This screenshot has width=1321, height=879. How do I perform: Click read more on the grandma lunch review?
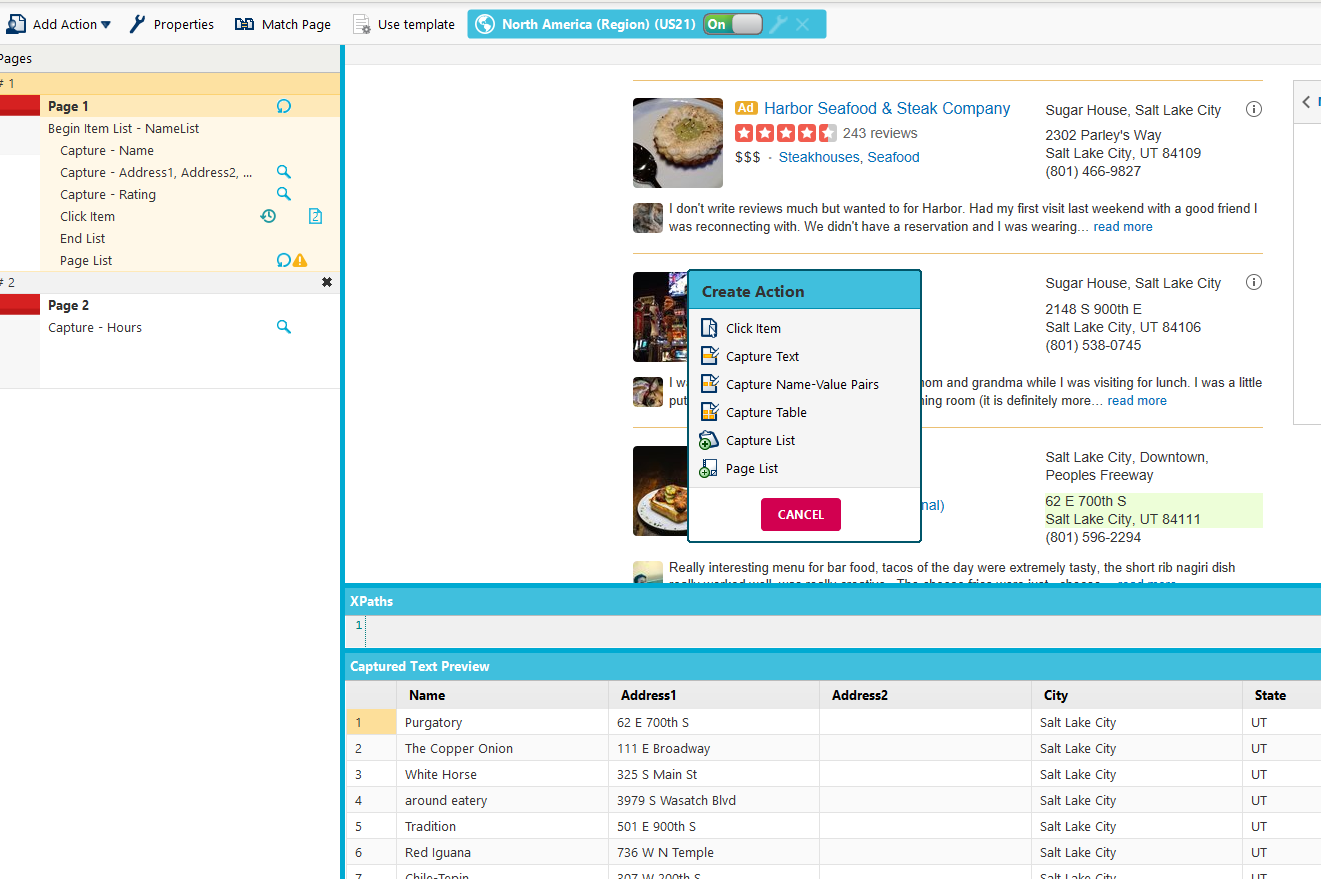(x=1137, y=401)
